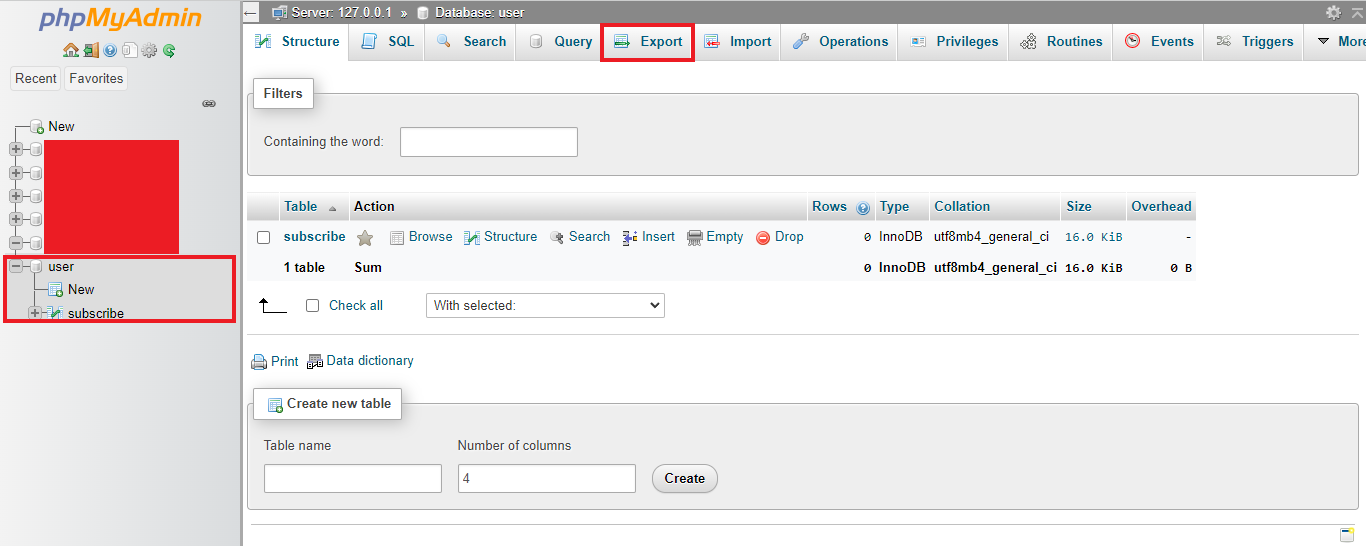Open subscribe table in navigation tree
This screenshot has height=546, width=1366.
click(x=96, y=313)
